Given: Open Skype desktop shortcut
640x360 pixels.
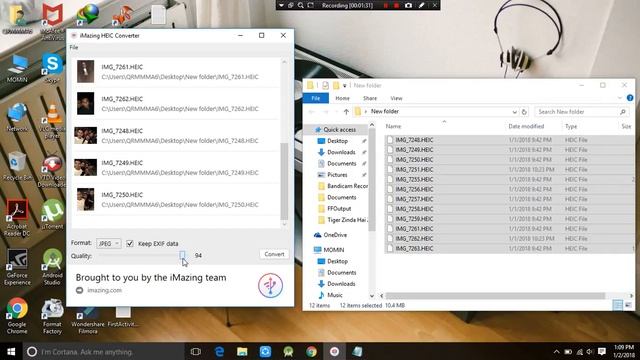Looking at the screenshot, I should (52, 68).
